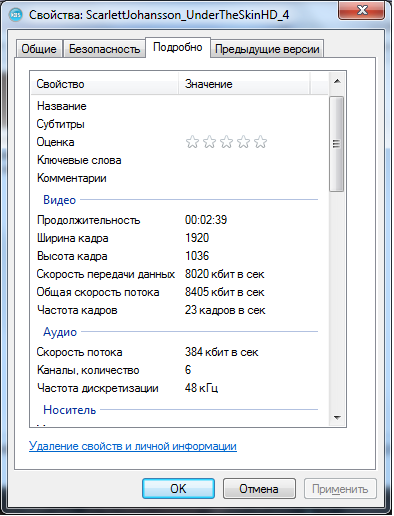Click the Носитель section header

(x=70, y=410)
